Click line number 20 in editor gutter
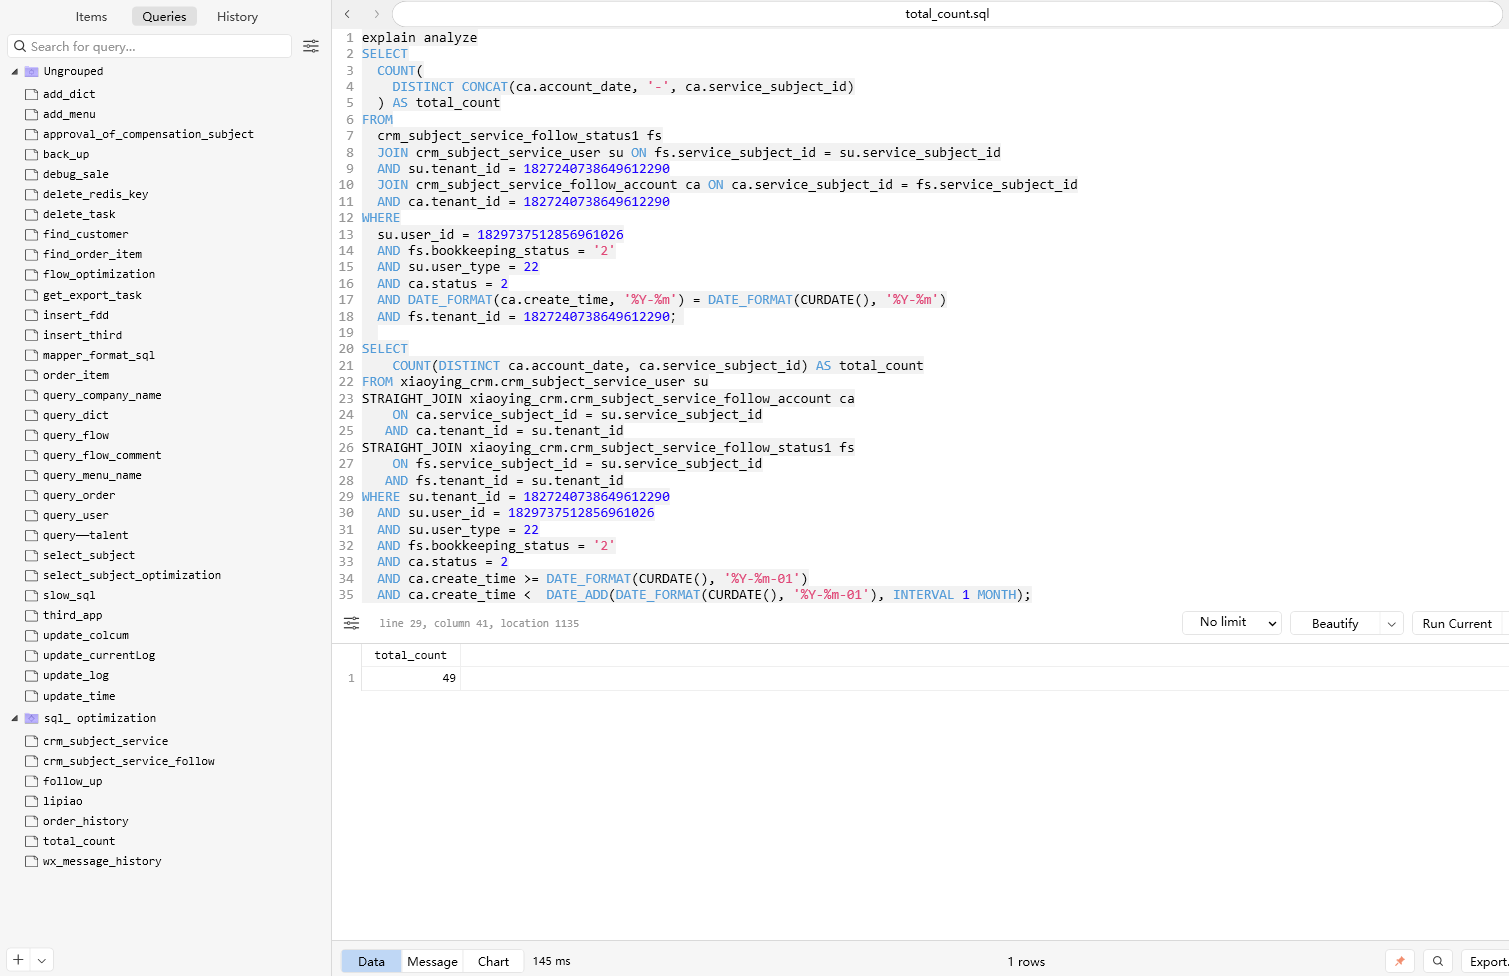 346,349
